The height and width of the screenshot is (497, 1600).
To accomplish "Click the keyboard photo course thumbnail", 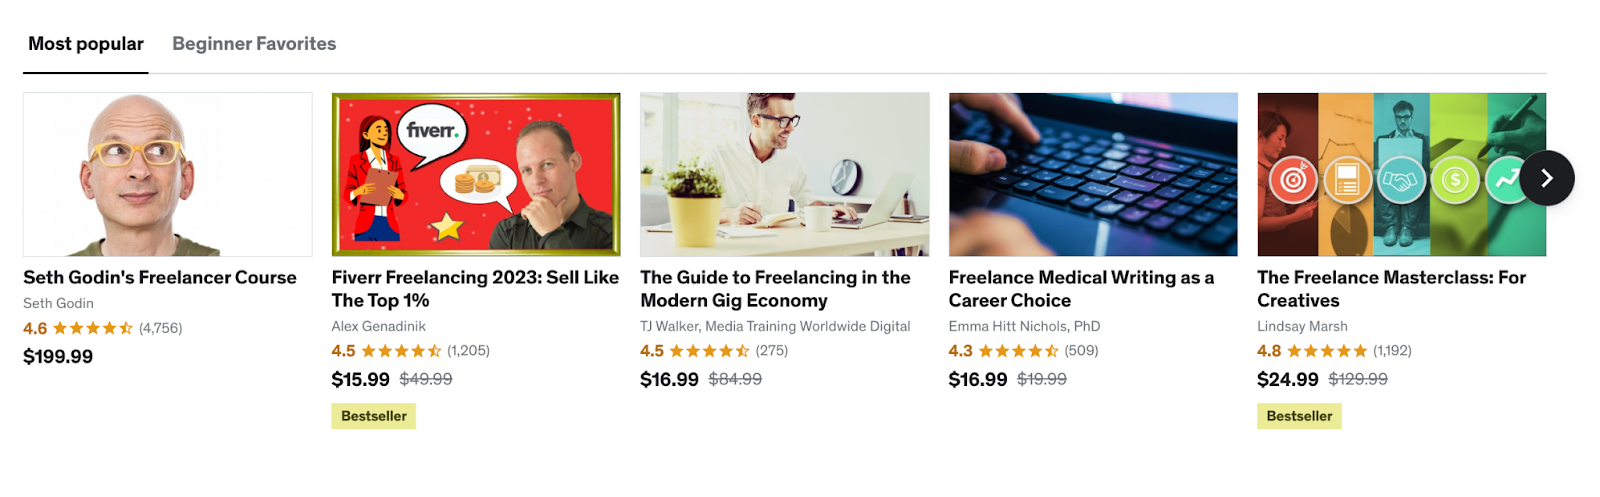I will point(1093,175).
